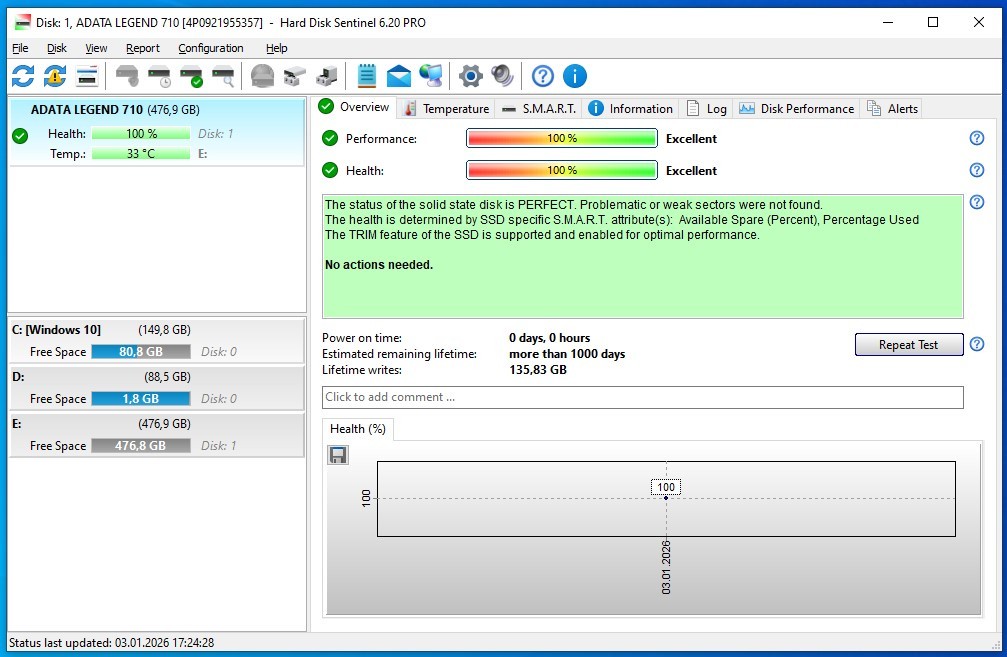The width and height of the screenshot is (1007, 657).
Task: Click 'more than 1000 days' lifetime value
Action: tap(567, 354)
